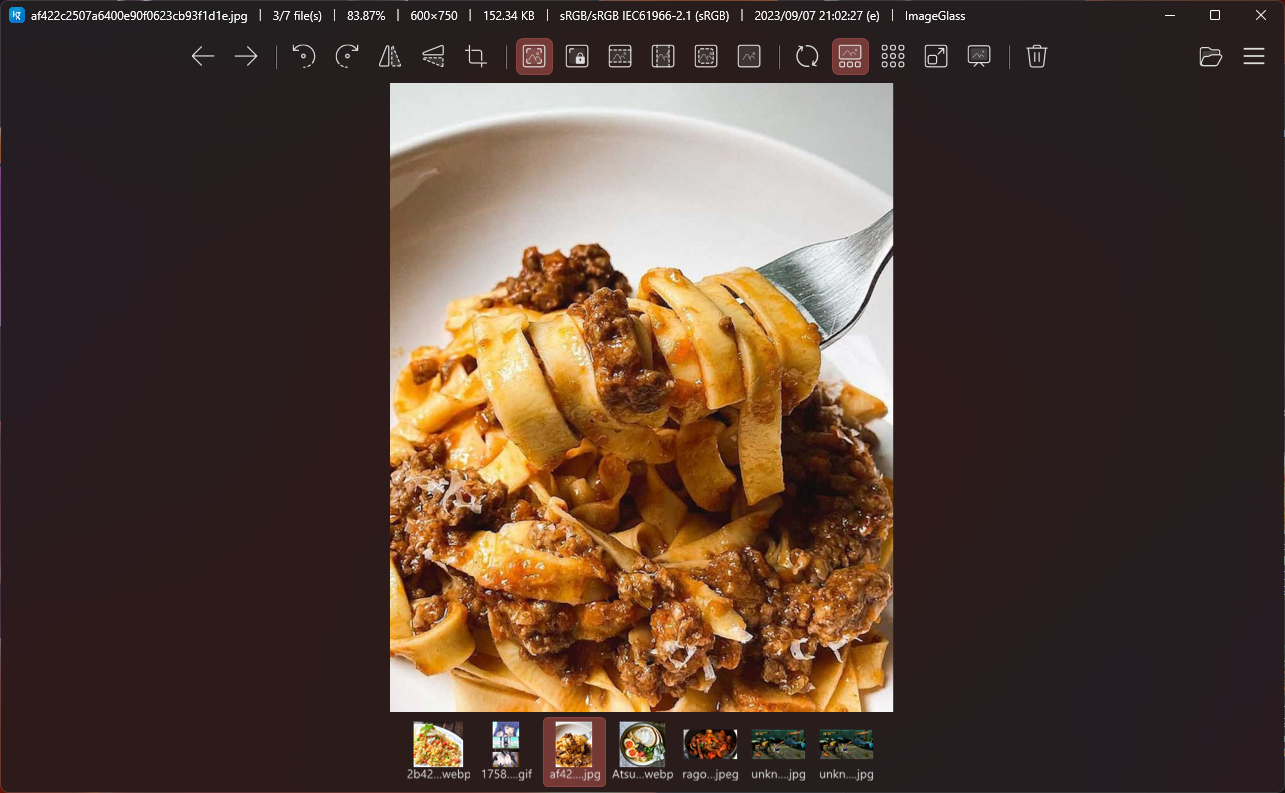Minimize the ImageGlass window
Viewport: 1285px width, 793px height.
pos(1169,16)
